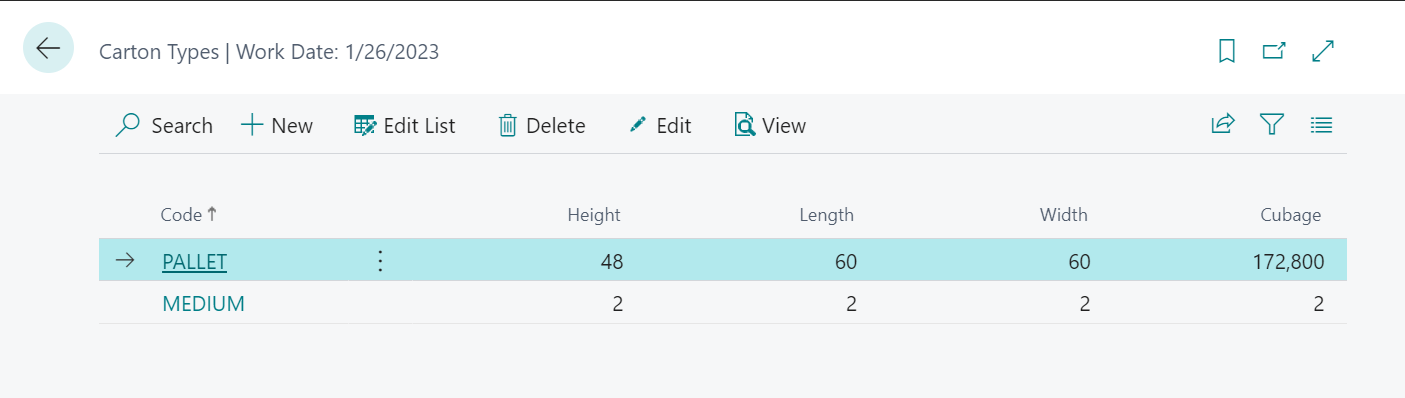Click Edit List in the toolbar
The width and height of the screenshot is (1405, 398).
(405, 126)
